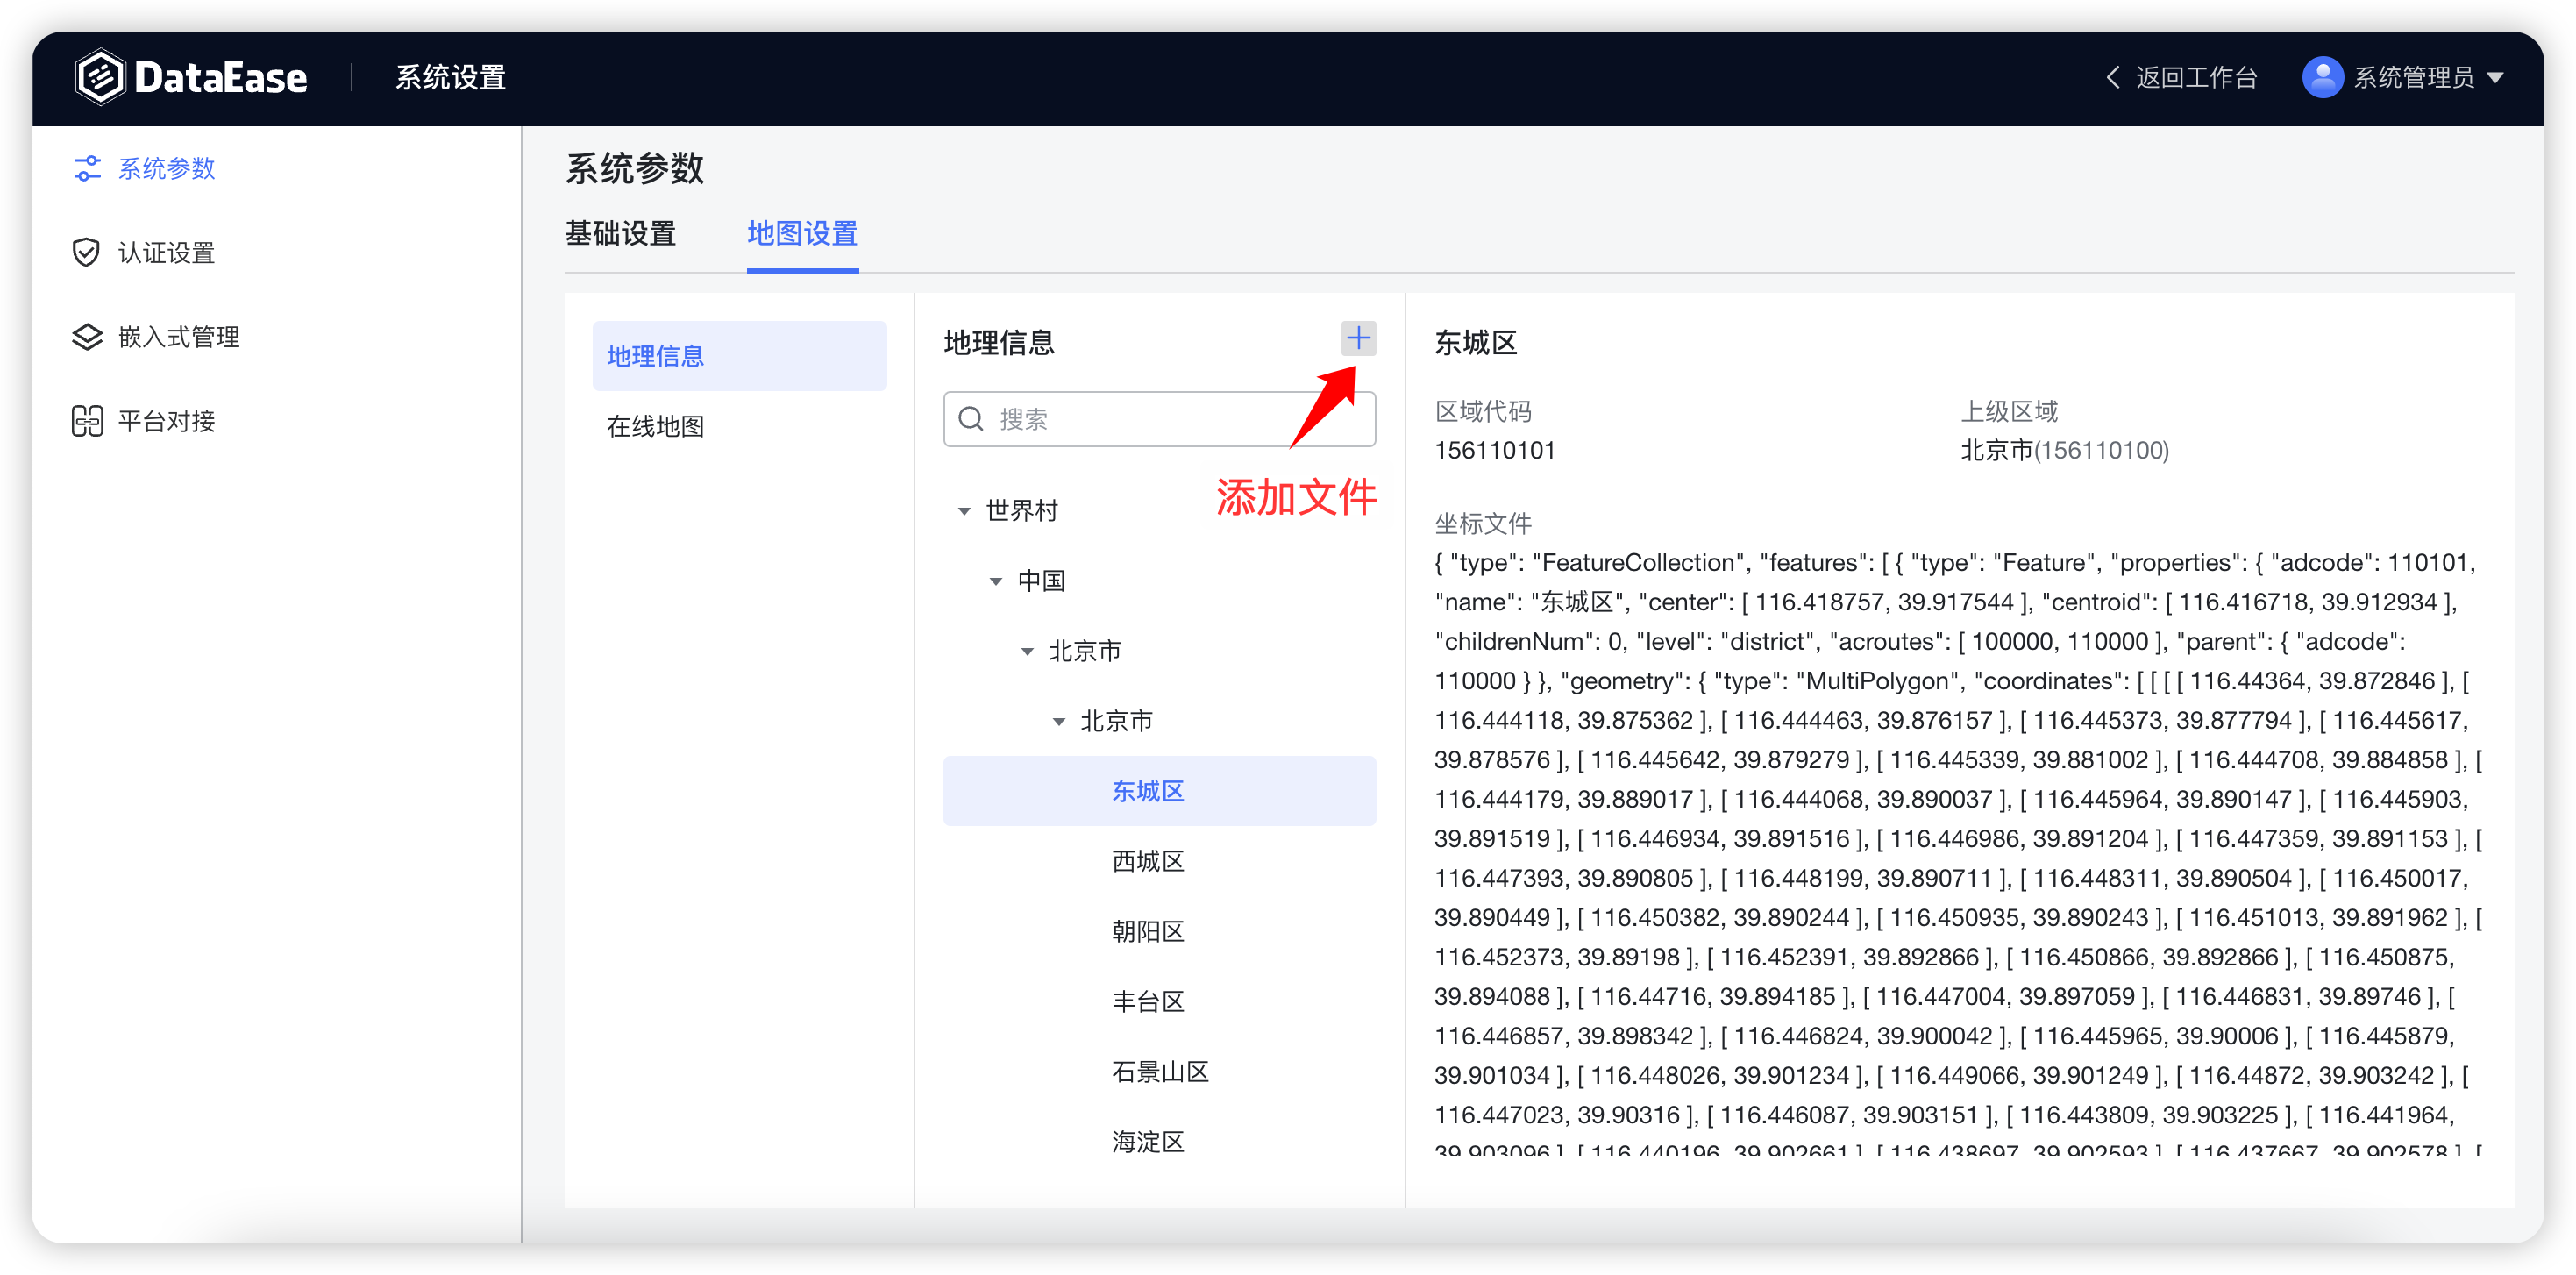The height and width of the screenshot is (1275, 2576).
Task: Click the DataEase logo
Action: click(x=191, y=77)
